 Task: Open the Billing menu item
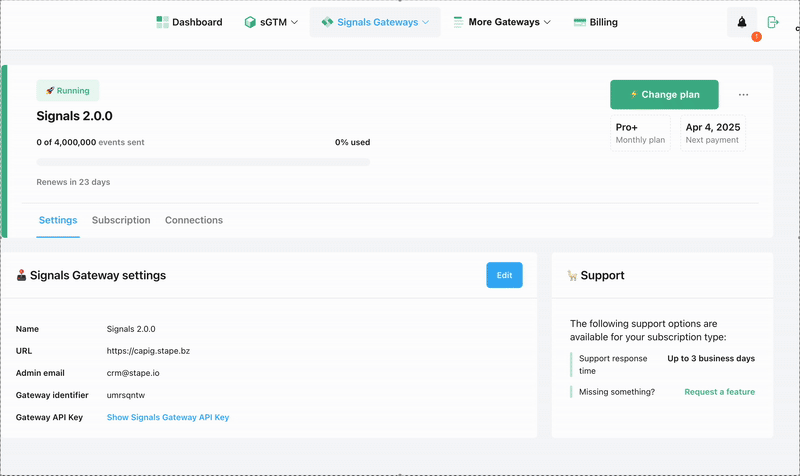(595, 22)
